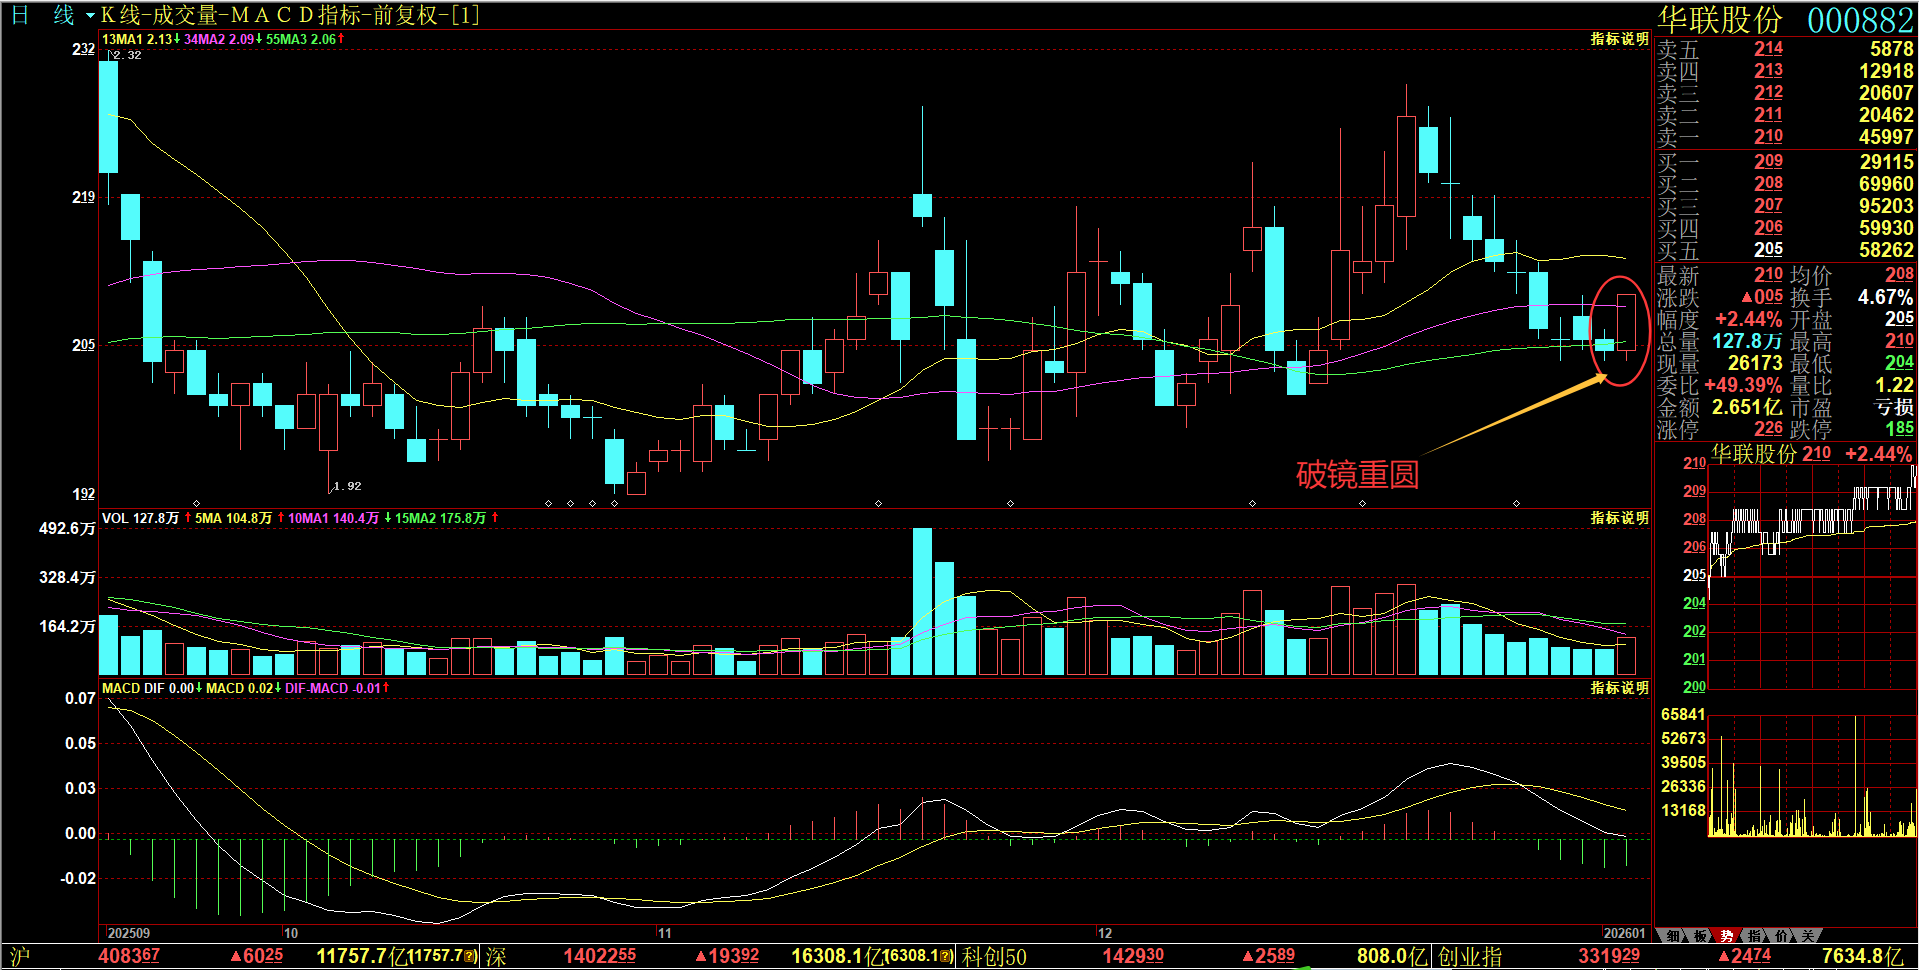Image resolution: width=1919 pixels, height=970 pixels.
Task: Select the 势 tab below the intraday chart
Action: [1726, 936]
